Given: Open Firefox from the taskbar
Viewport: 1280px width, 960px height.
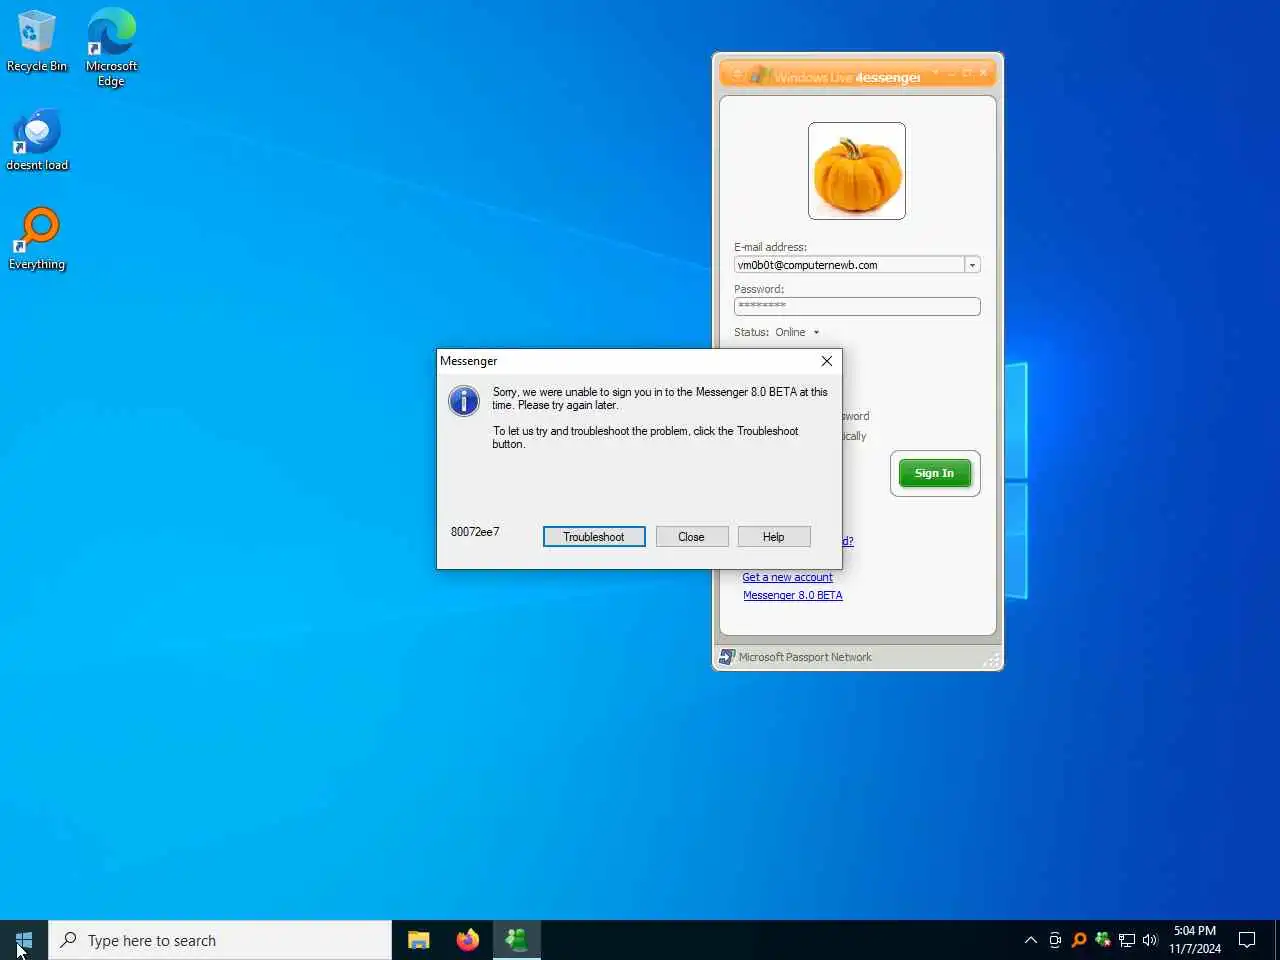Looking at the screenshot, I should (467, 940).
